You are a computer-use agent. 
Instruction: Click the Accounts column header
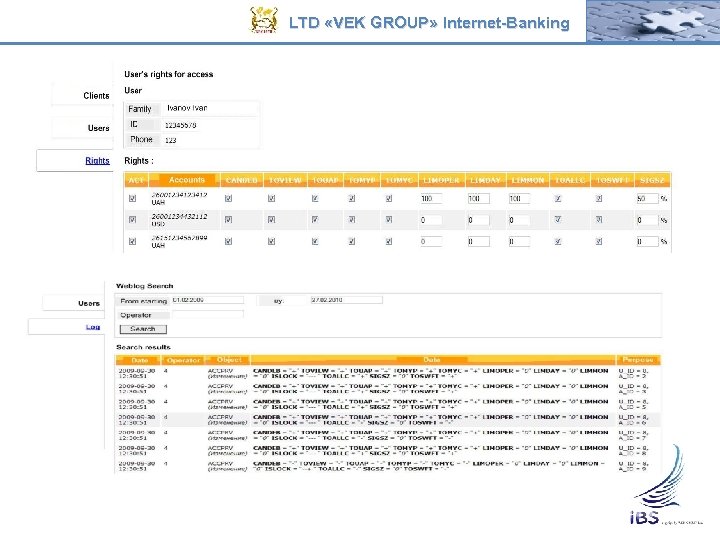(186, 180)
